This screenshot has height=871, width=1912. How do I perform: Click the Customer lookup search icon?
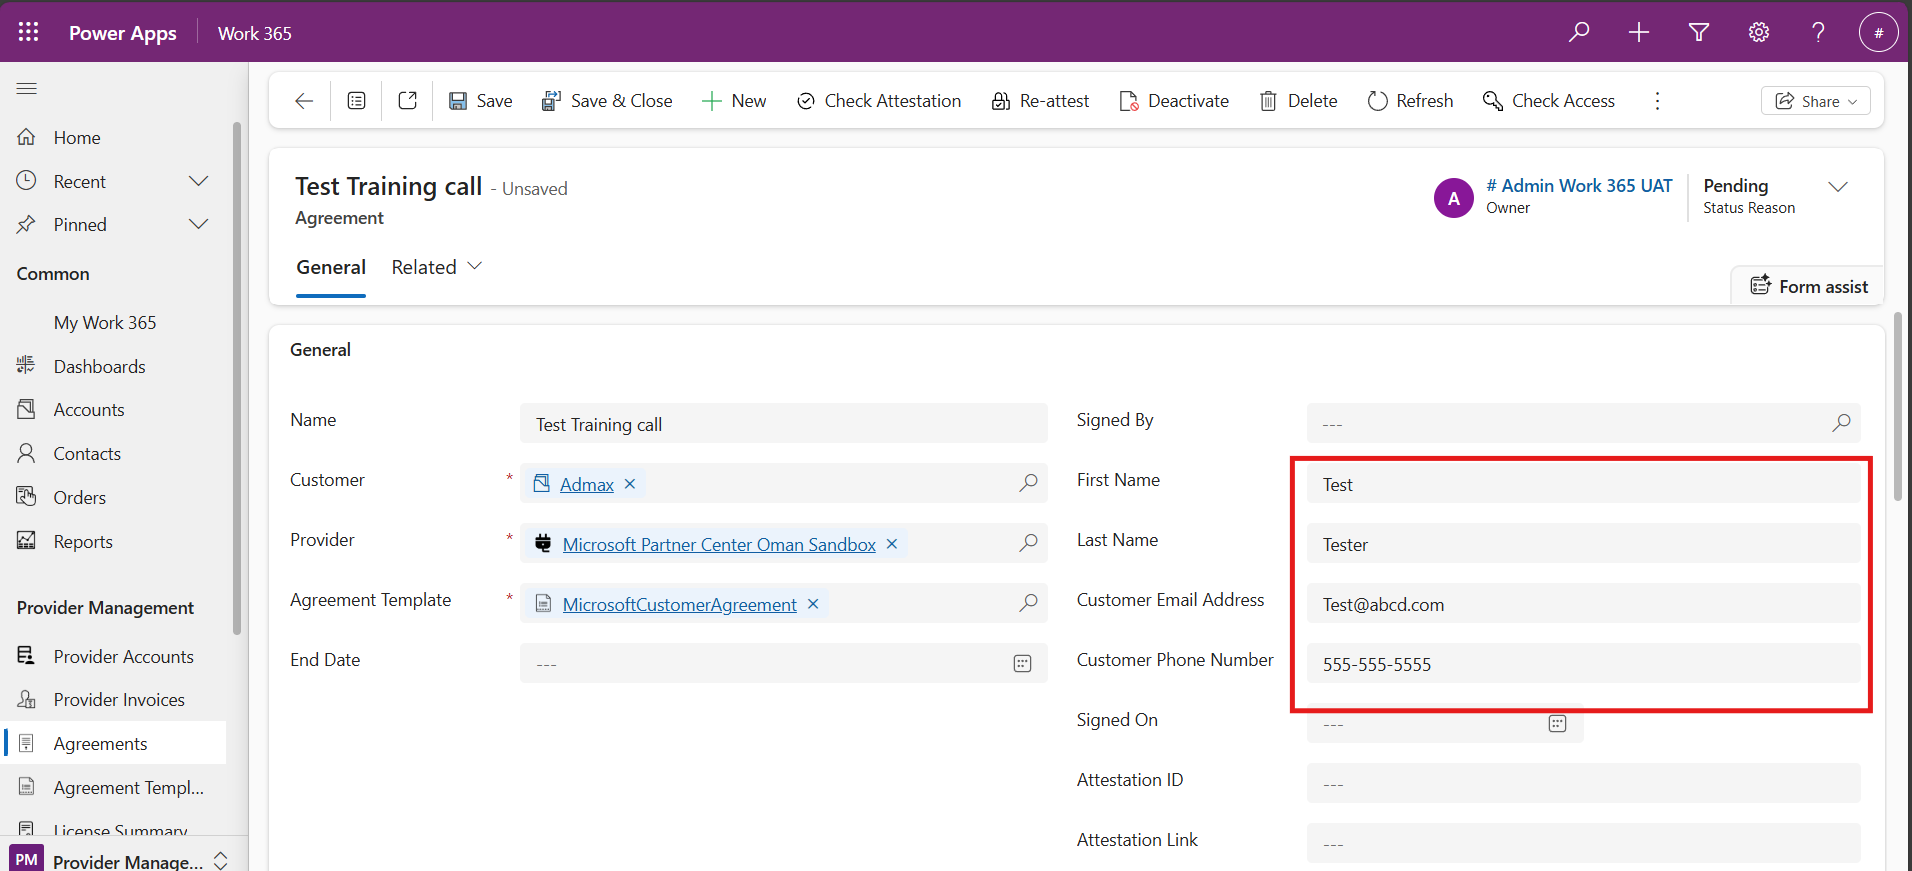click(1028, 484)
